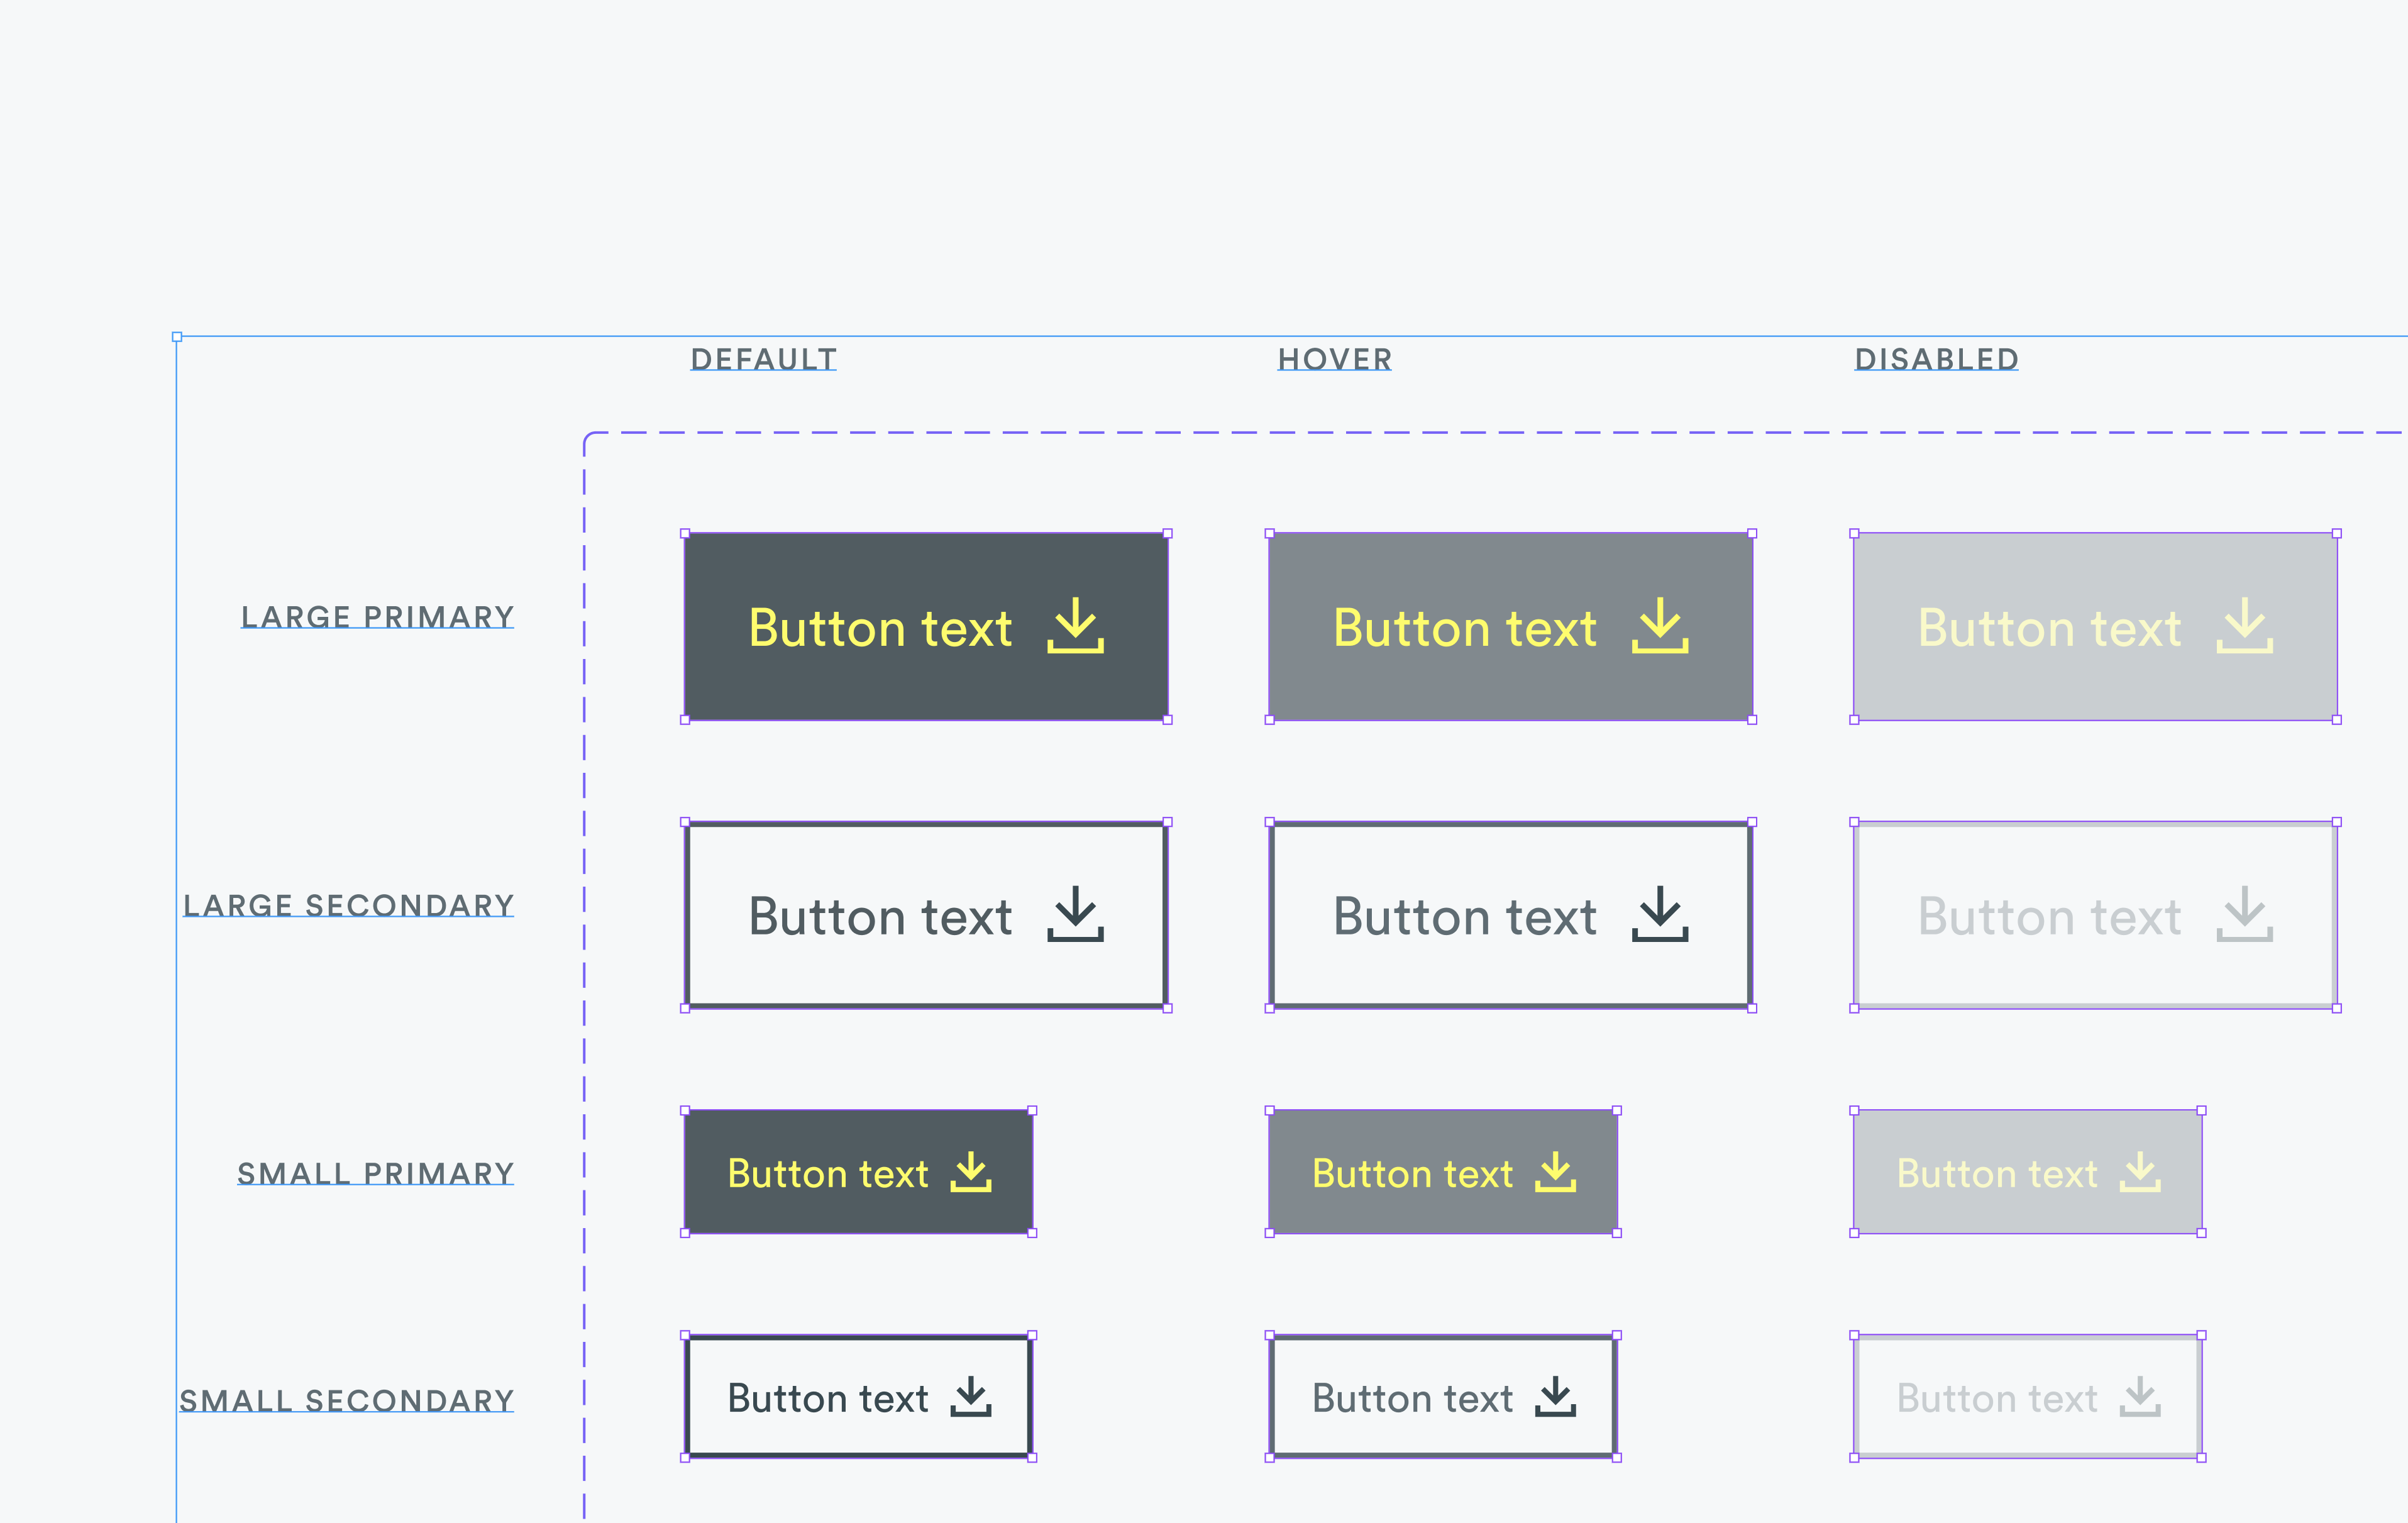
Task: Click the small secondary hover button
Action: pos(1443,1395)
